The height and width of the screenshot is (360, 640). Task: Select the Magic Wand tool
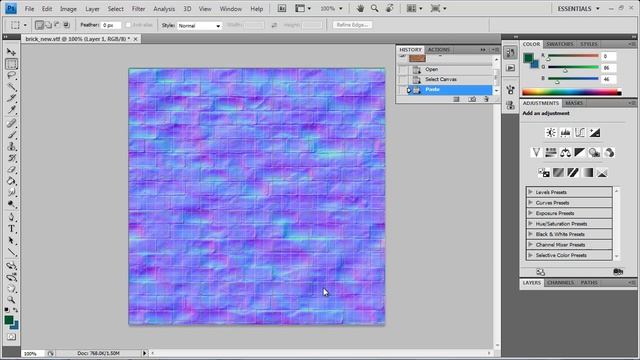click(x=11, y=87)
